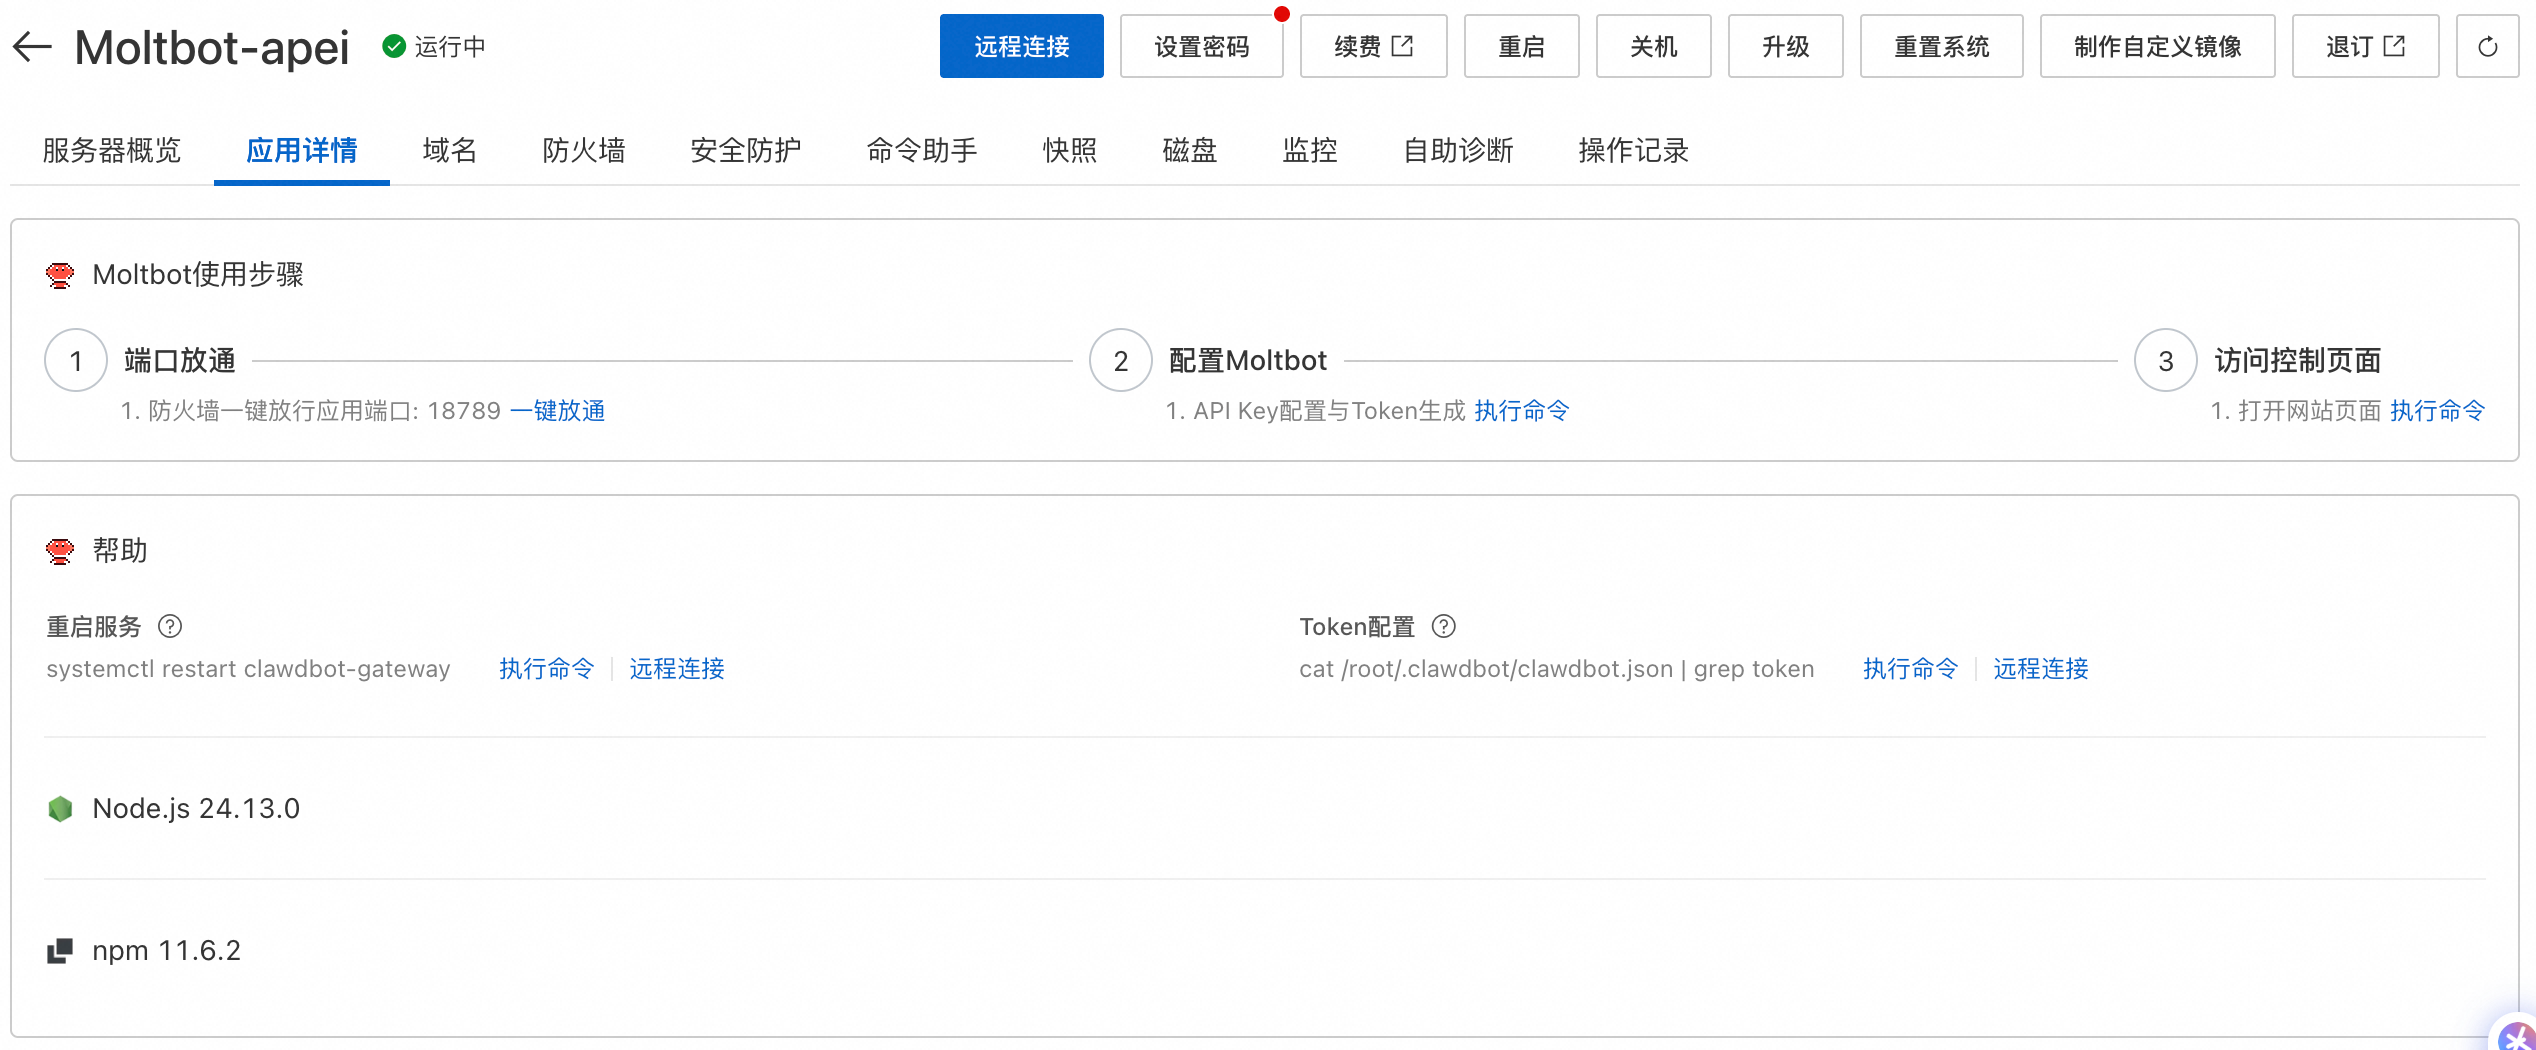Click the refresh icon at top right
This screenshot has height=1050, width=2536.
point(2488,46)
